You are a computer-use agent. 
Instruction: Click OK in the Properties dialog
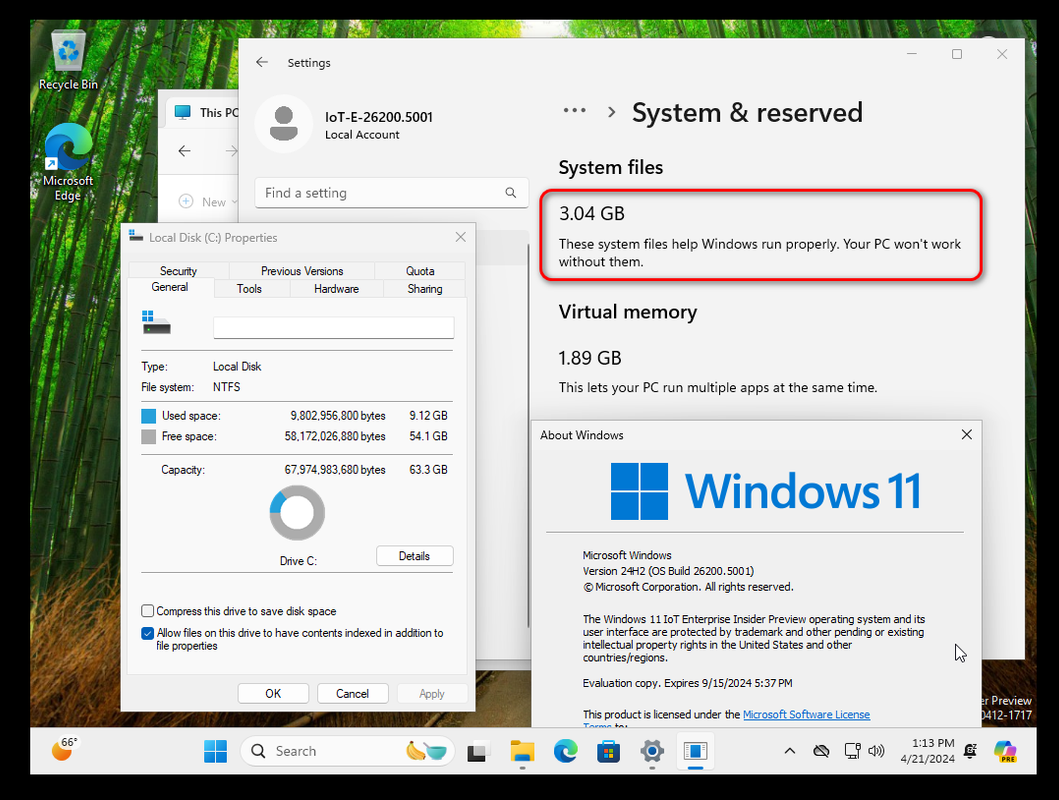(x=273, y=693)
